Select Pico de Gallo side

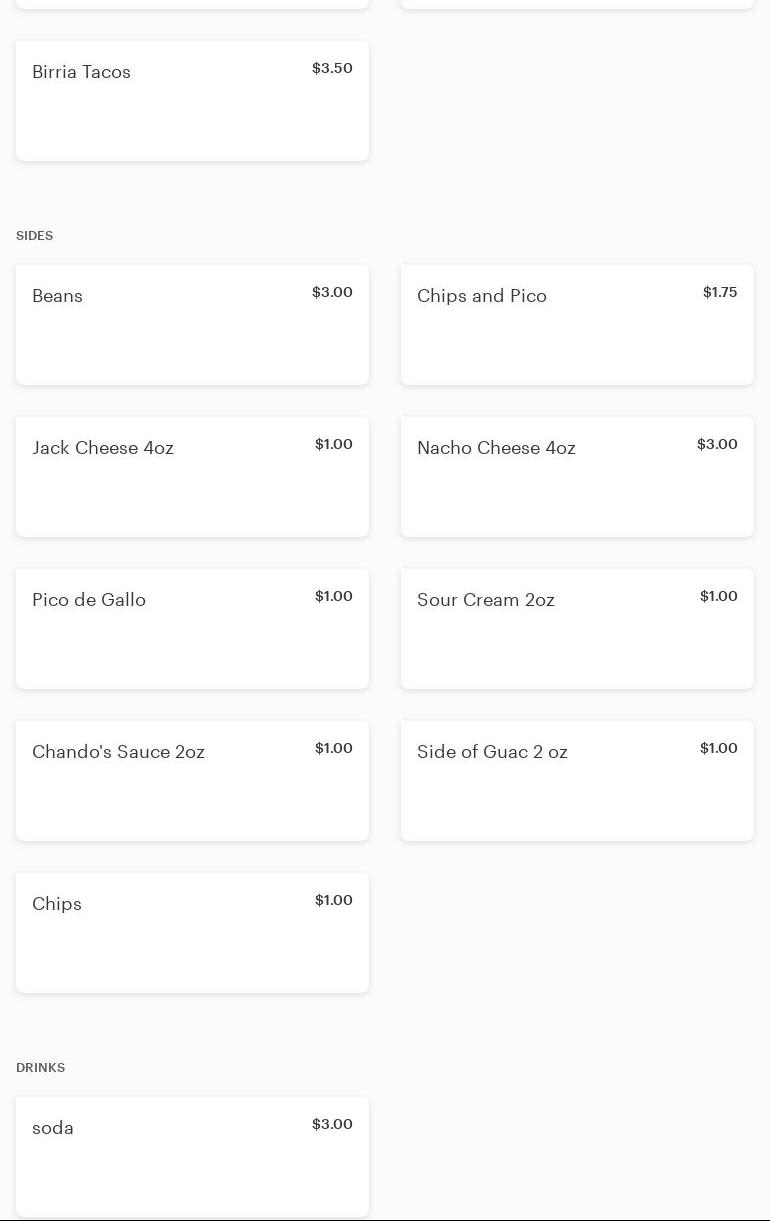(x=192, y=629)
